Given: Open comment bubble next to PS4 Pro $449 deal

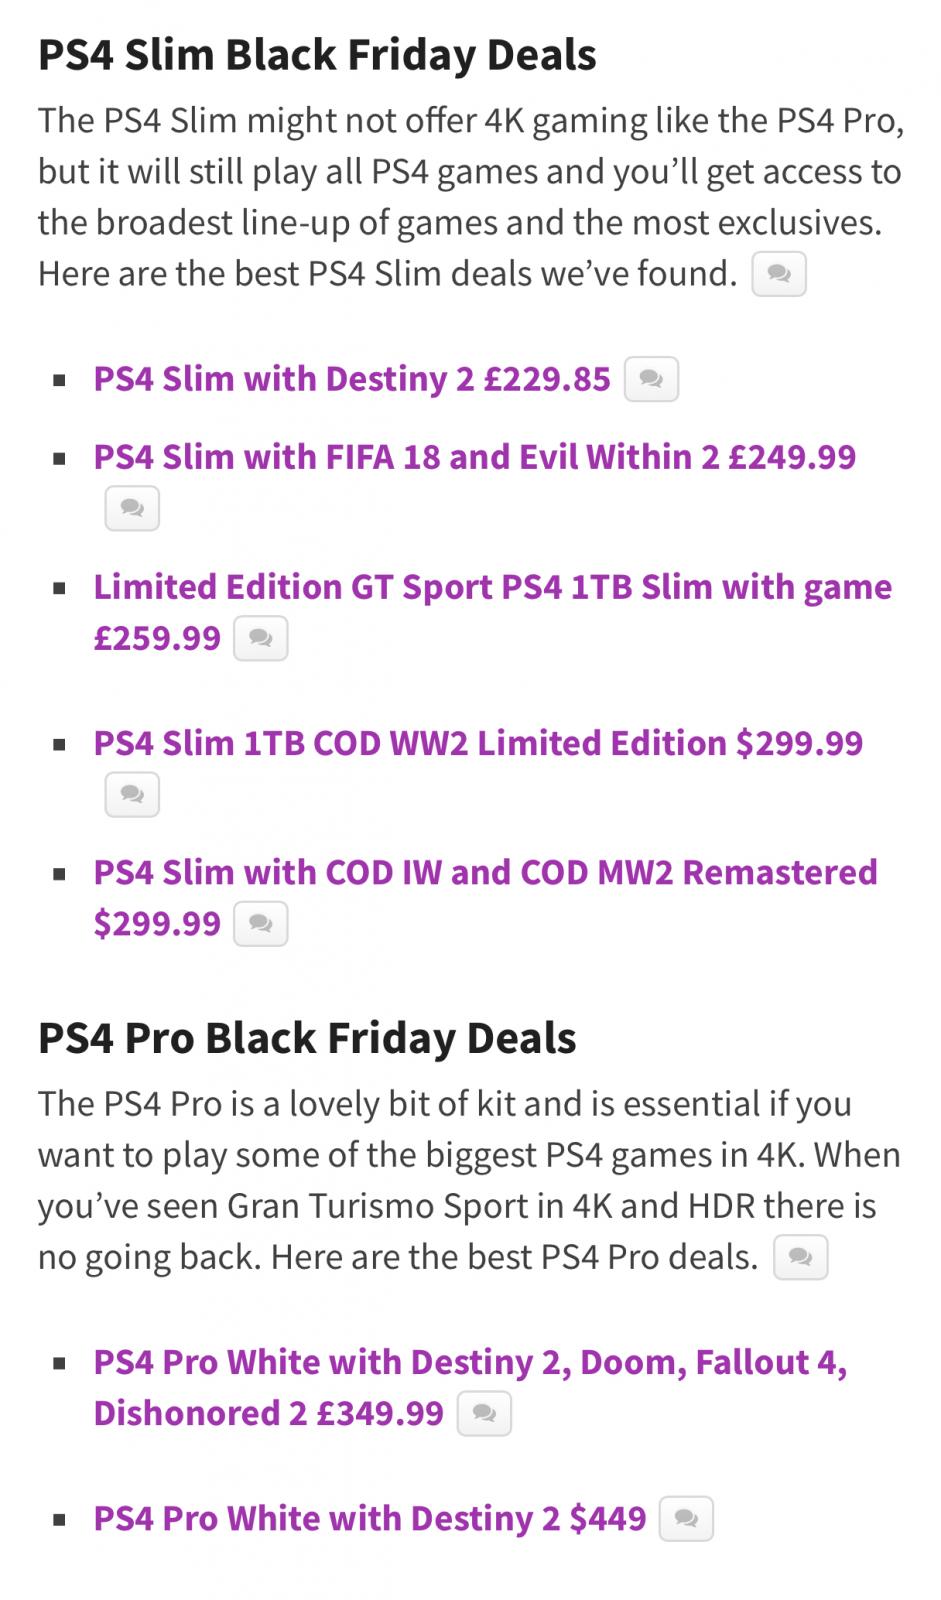Looking at the screenshot, I should click(x=686, y=1519).
